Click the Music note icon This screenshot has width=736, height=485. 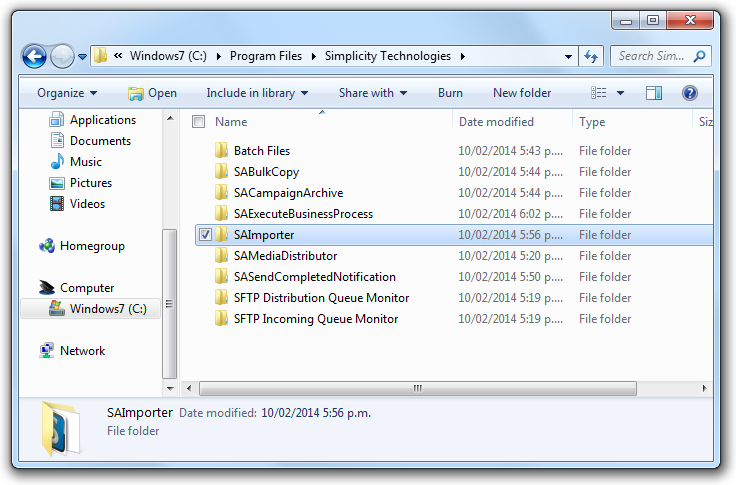pyautogui.click(x=57, y=162)
